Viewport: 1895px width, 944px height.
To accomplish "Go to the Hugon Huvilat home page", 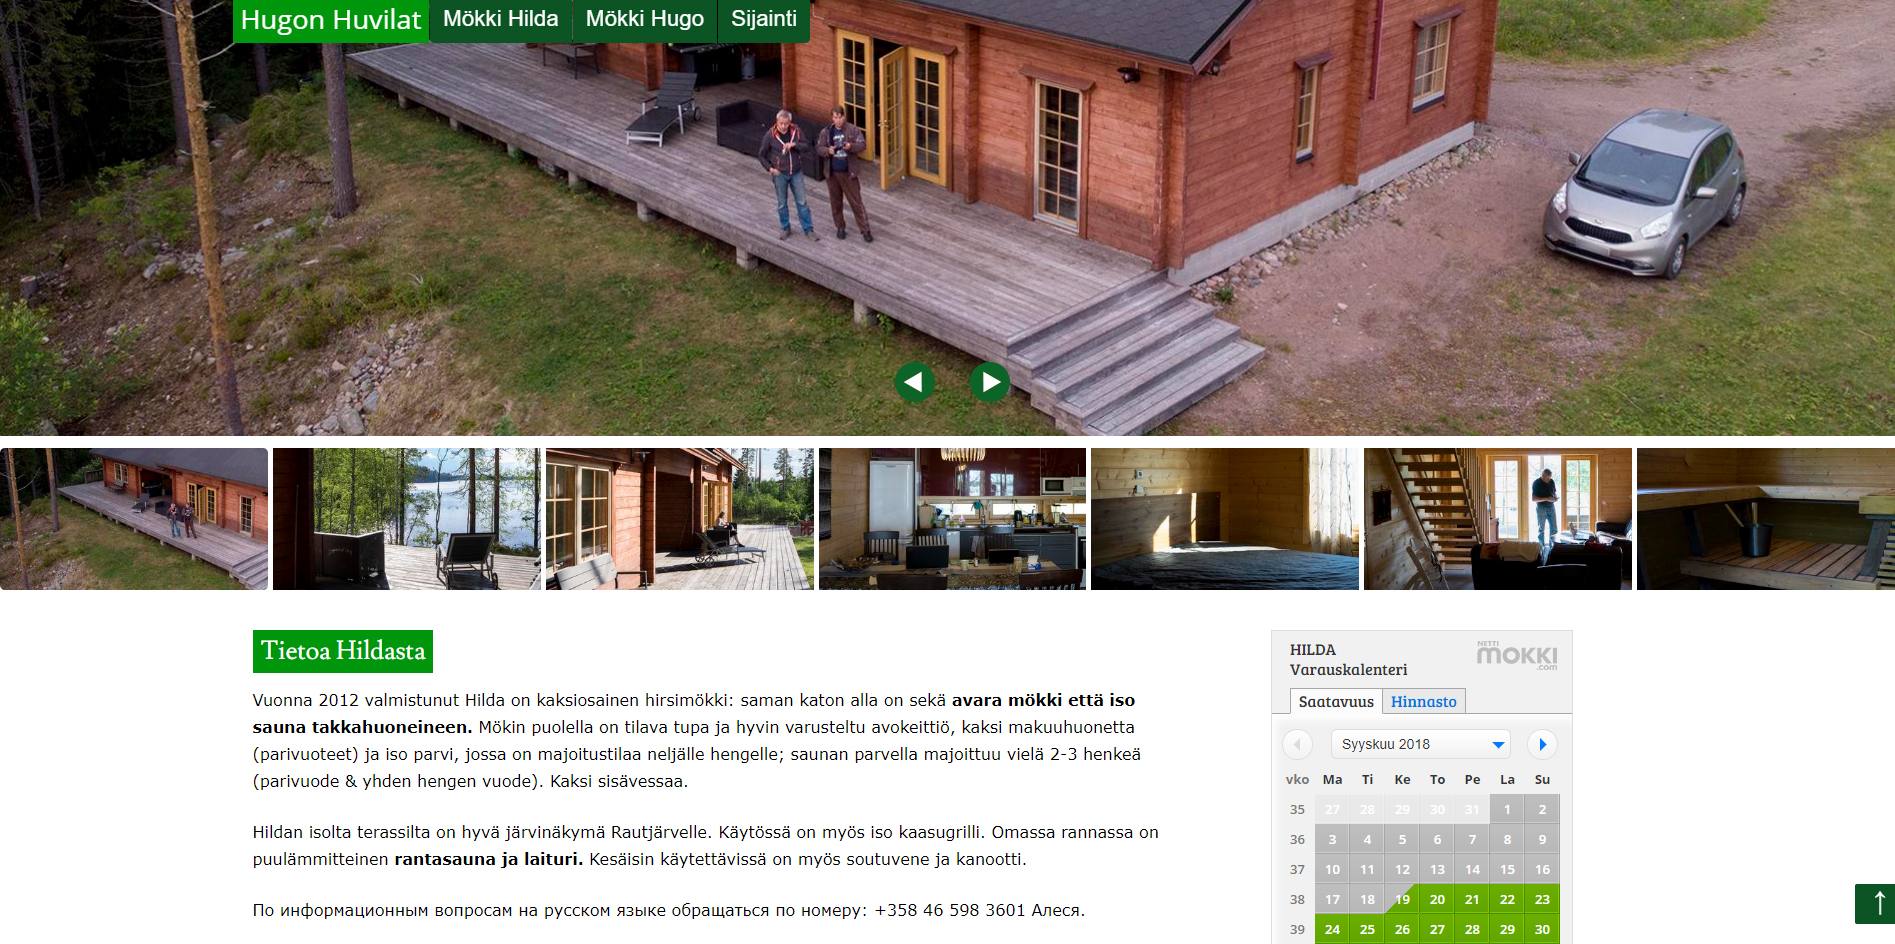I will [x=331, y=21].
